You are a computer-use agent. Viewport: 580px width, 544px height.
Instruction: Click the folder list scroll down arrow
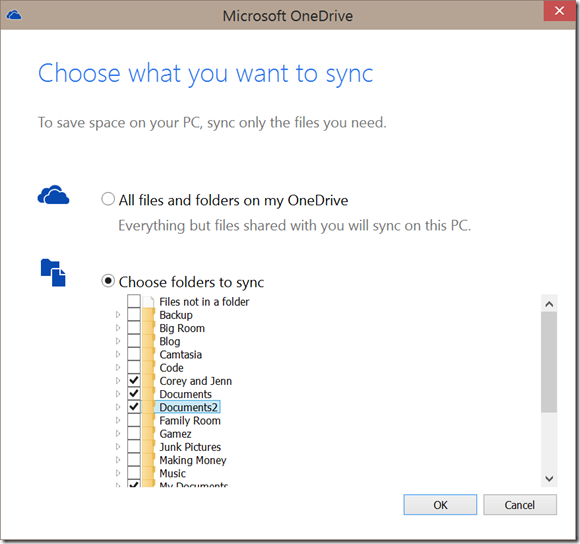pyautogui.click(x=549, y=479)
